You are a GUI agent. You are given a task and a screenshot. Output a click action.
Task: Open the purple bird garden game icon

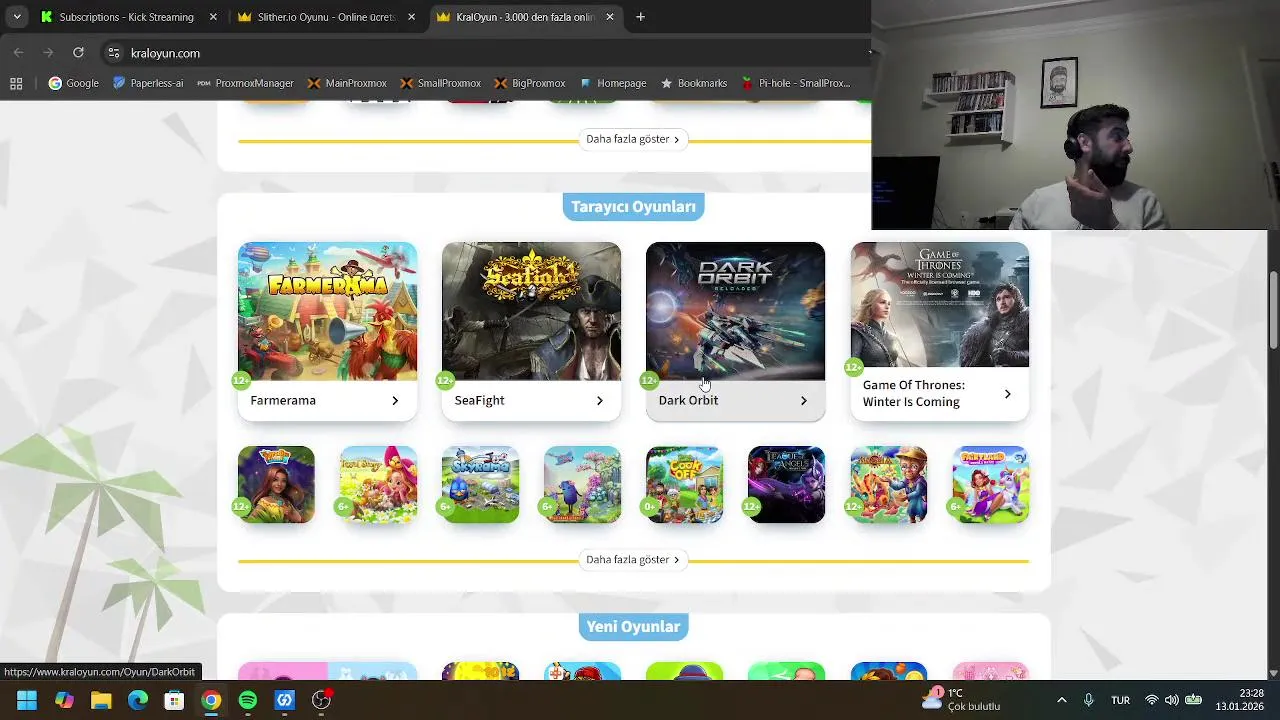(x=582, y=484)
